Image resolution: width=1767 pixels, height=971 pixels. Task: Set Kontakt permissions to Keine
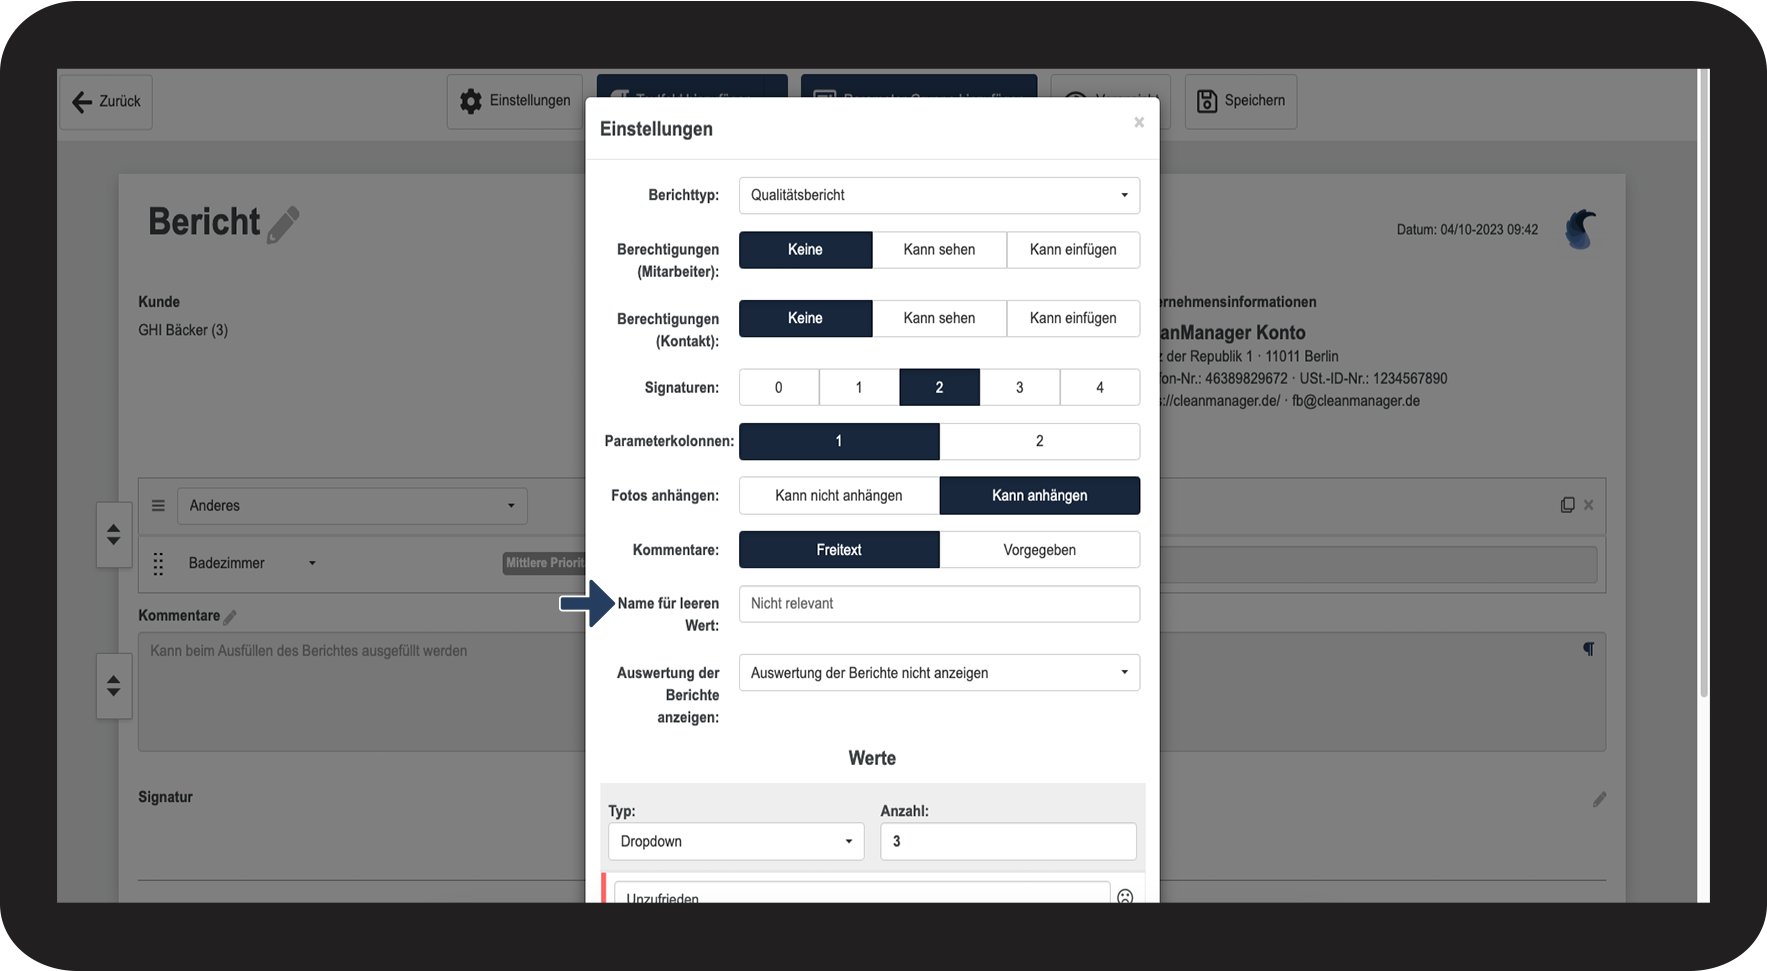click(x=805, y=318)
